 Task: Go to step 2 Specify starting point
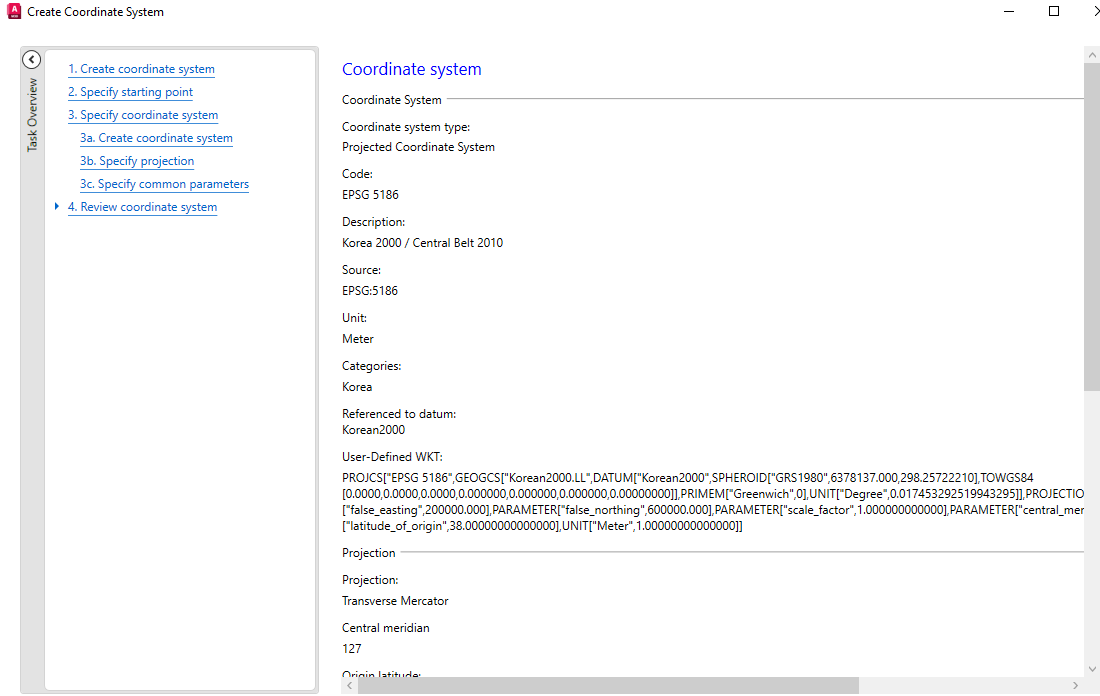(130, 92)
